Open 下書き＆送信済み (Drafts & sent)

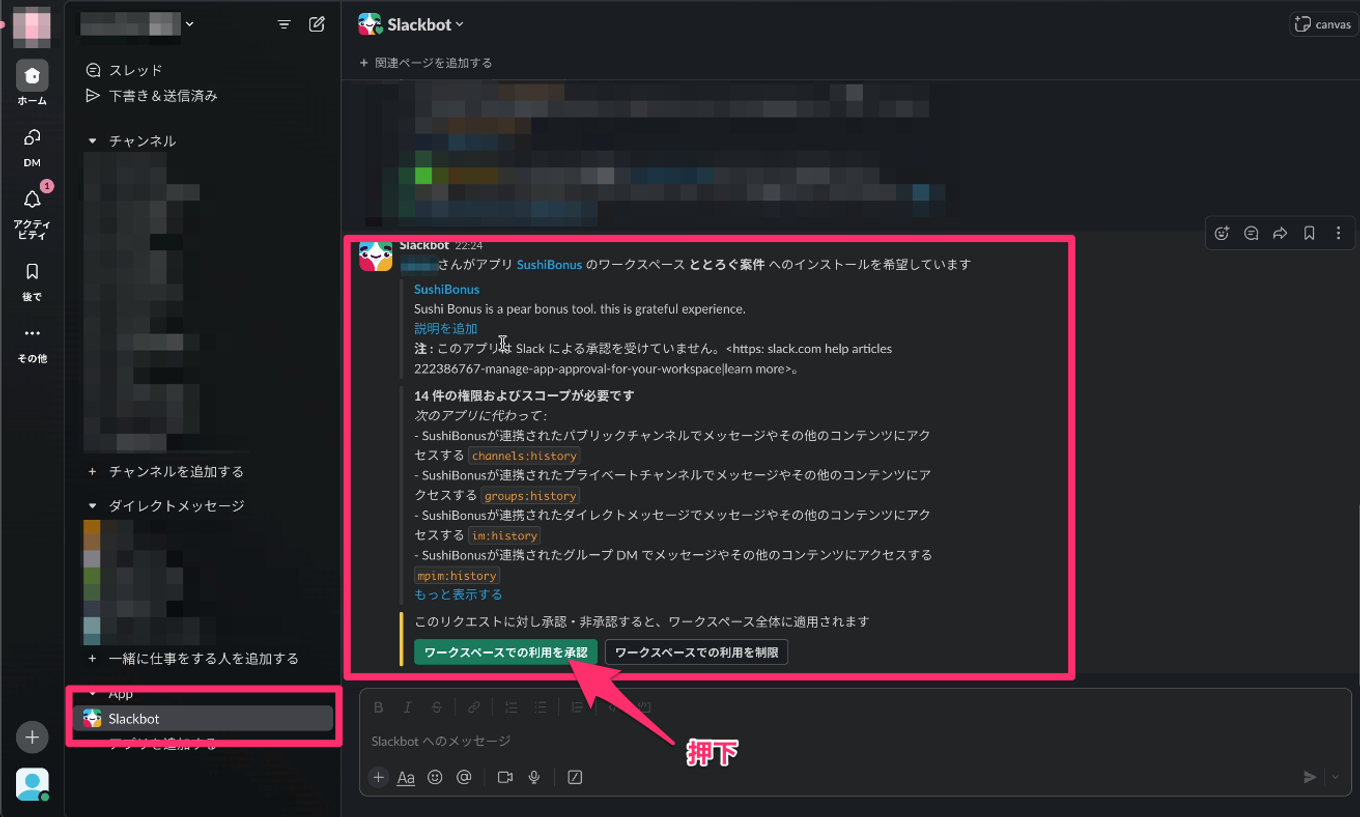point(163,96)
